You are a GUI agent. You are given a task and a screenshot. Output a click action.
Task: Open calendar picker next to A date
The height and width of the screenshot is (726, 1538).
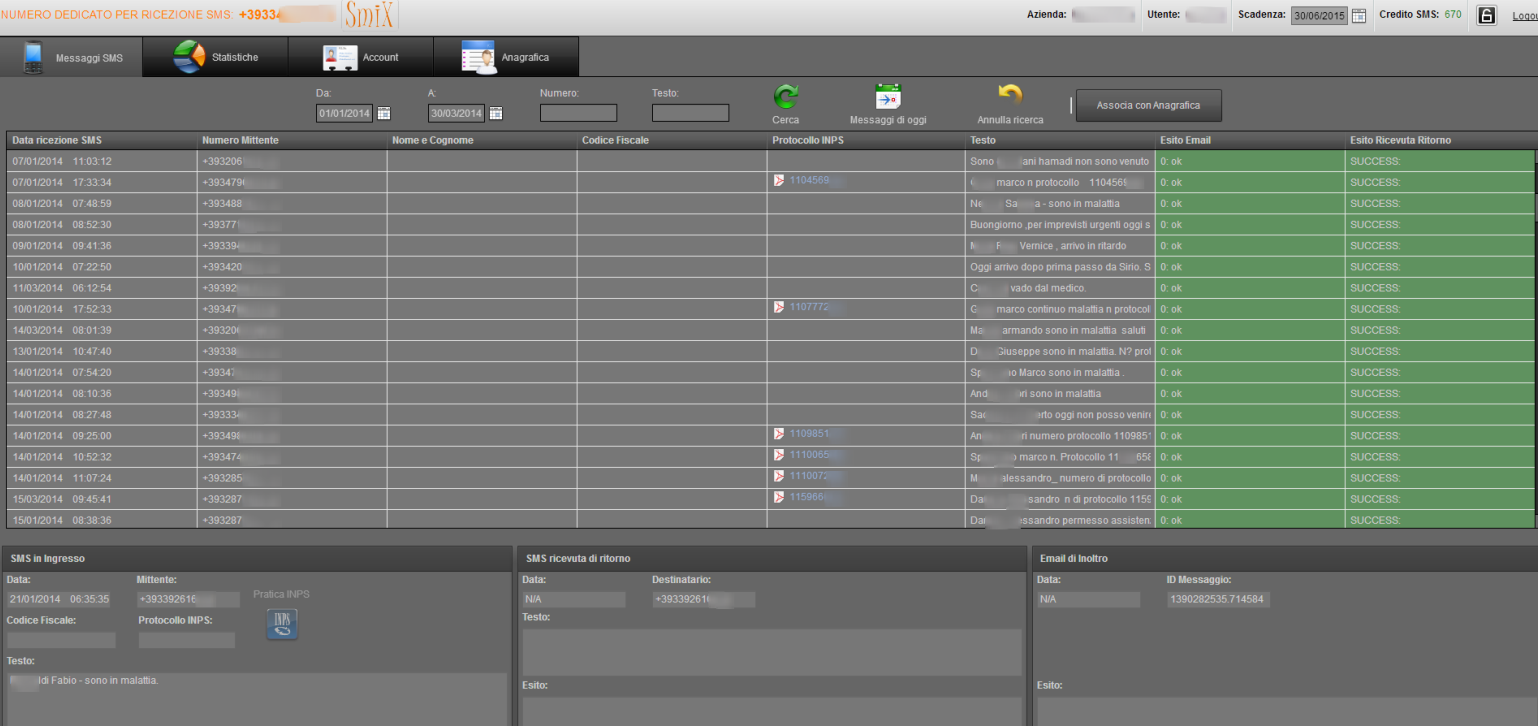coord(496,113)
